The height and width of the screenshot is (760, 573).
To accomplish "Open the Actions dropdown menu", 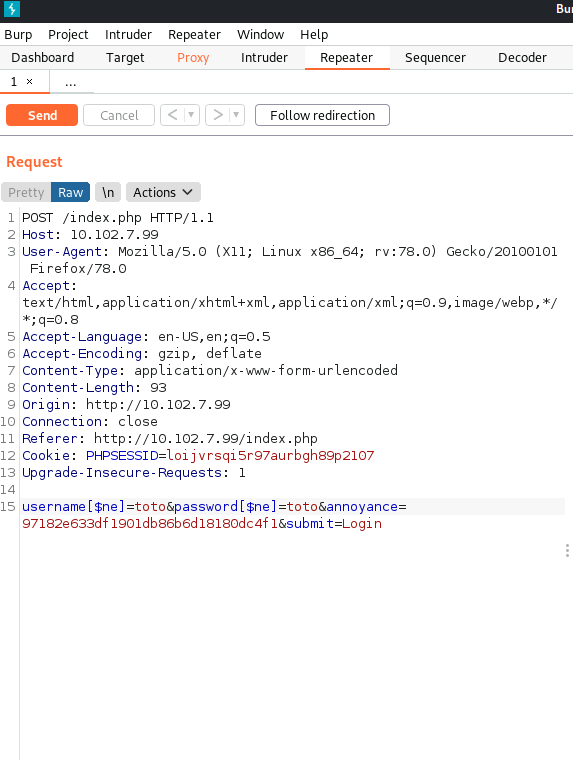I will (x=163, y=192).
